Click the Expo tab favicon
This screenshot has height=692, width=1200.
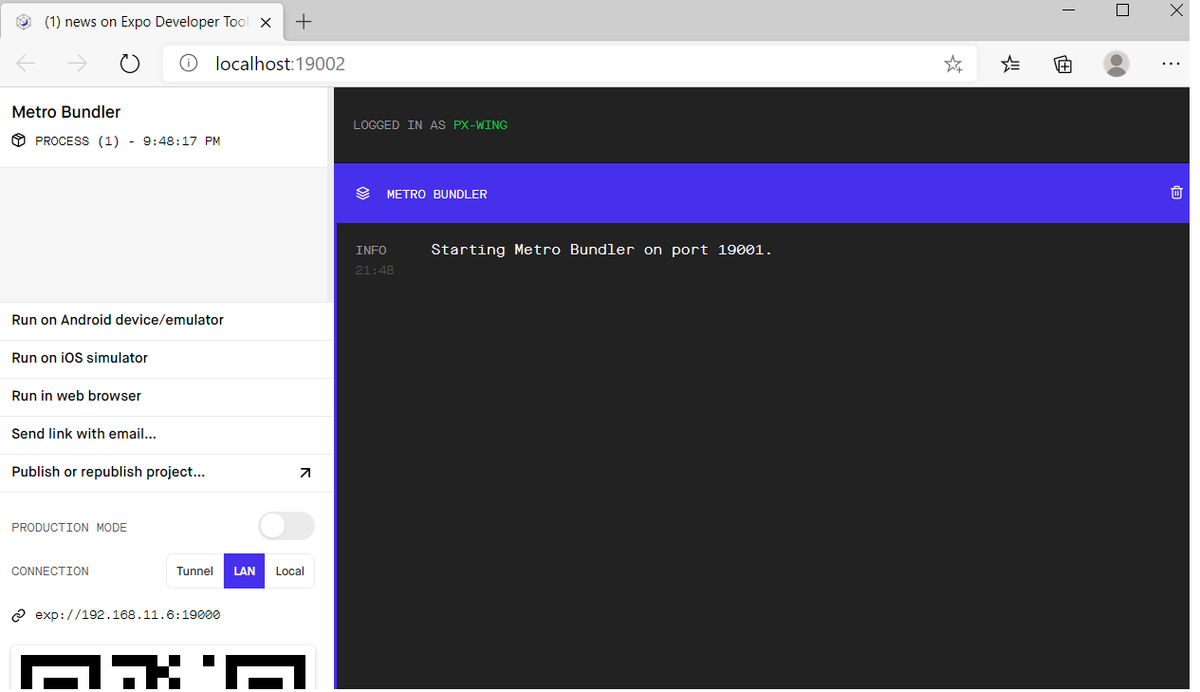24,22
